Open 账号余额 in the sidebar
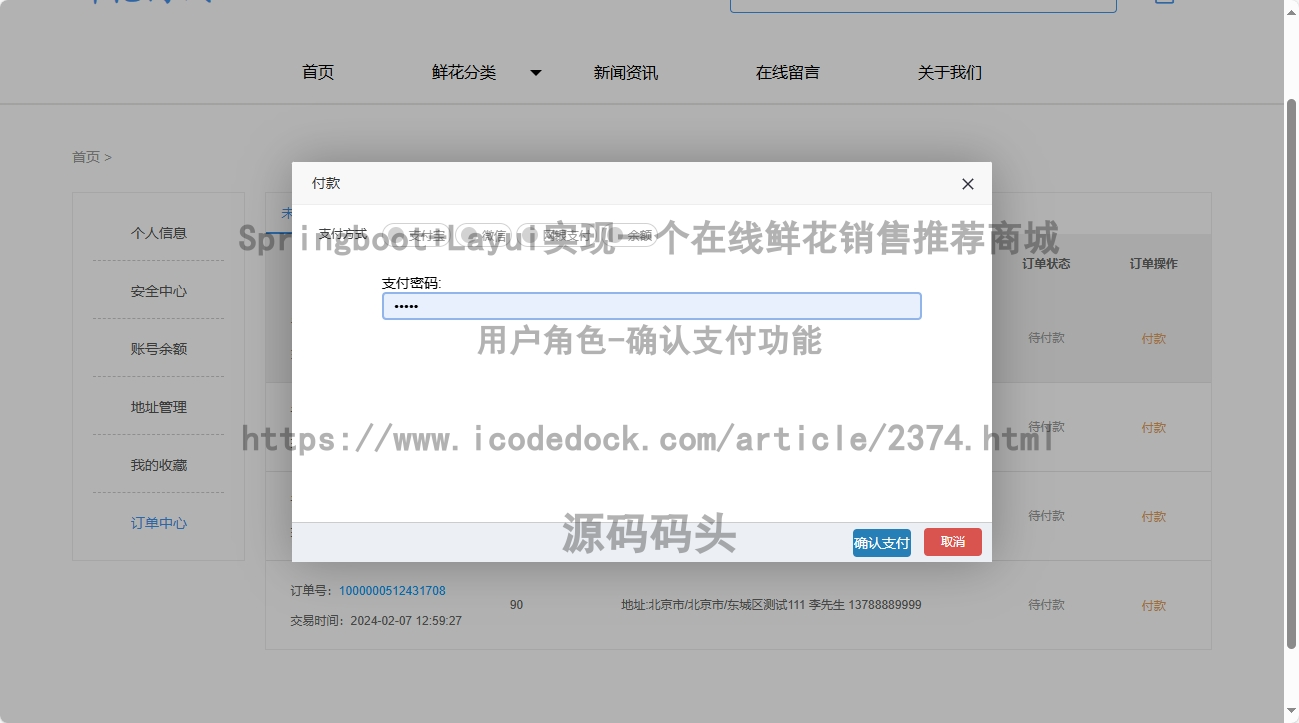 [x=159, y=349]
